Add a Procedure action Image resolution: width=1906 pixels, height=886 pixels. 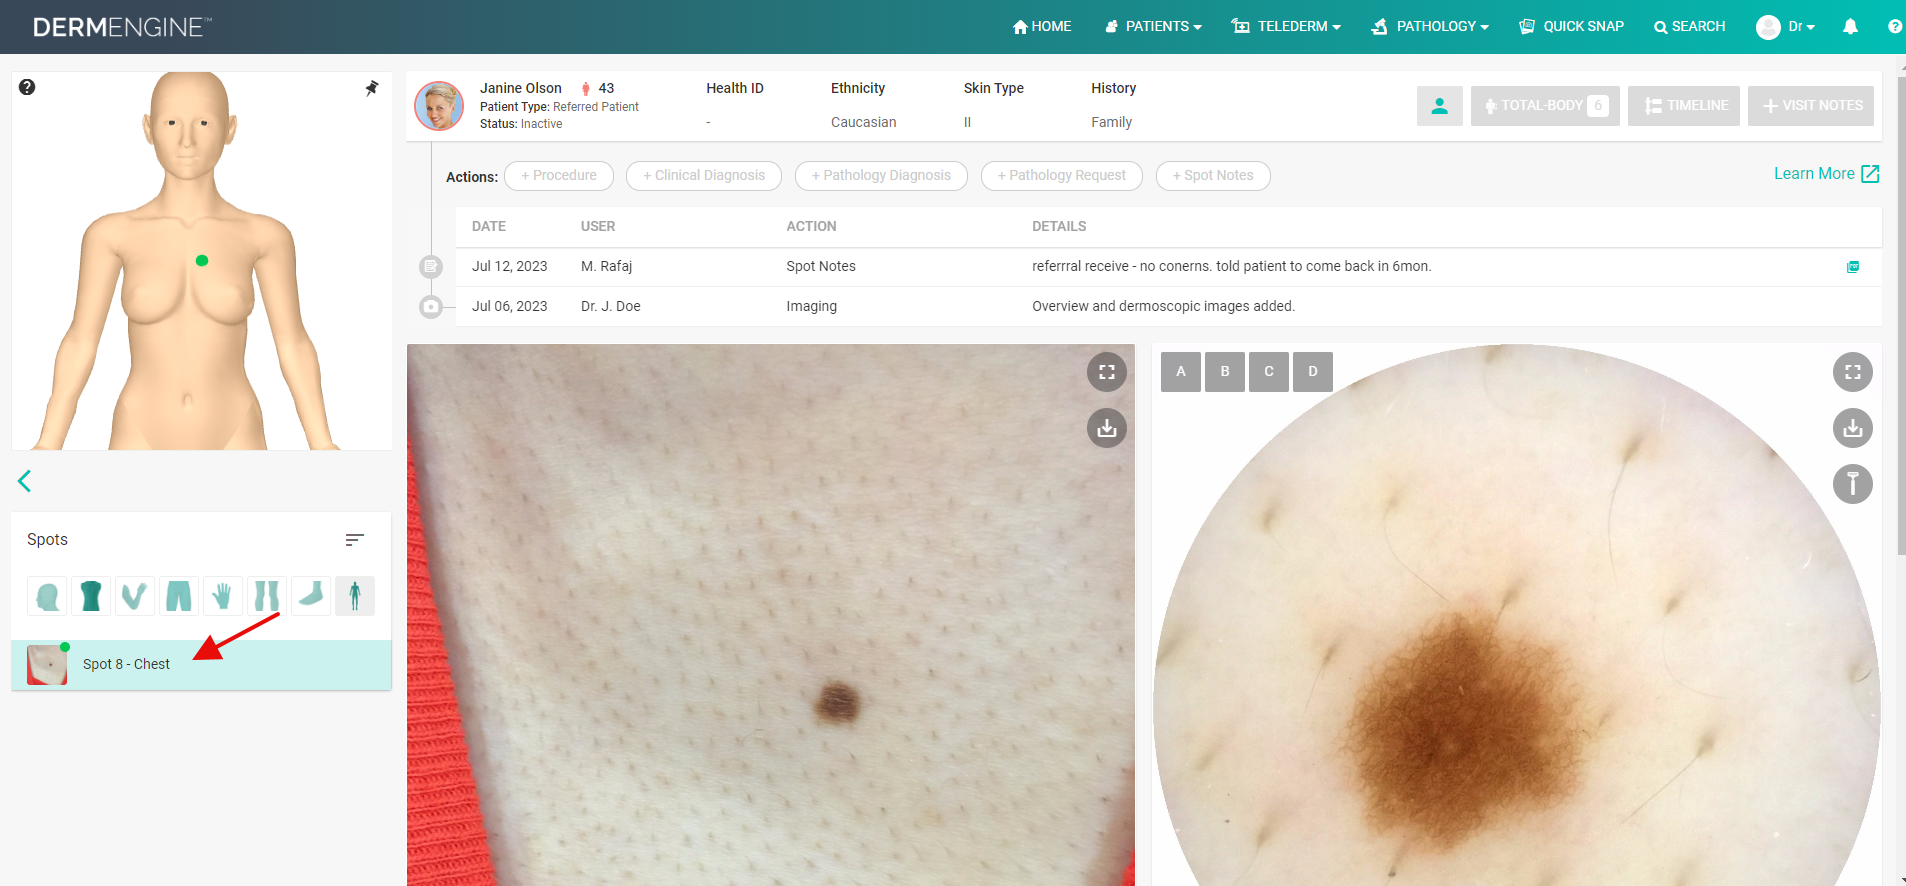tap(559, 176)
